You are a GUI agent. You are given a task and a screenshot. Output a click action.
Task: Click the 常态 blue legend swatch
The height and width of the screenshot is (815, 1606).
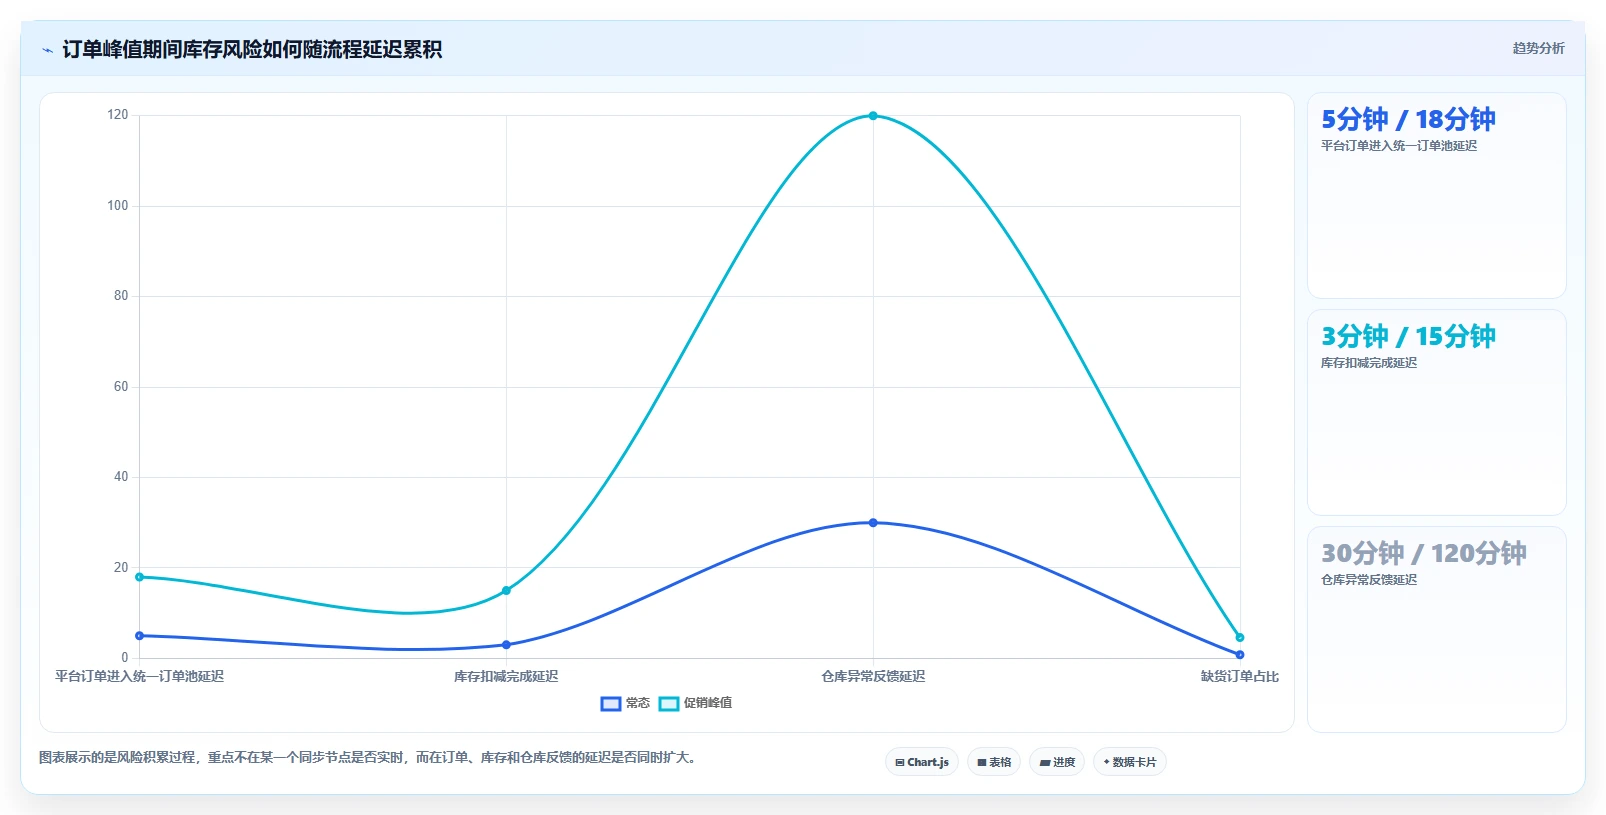[x=611, y=703]
